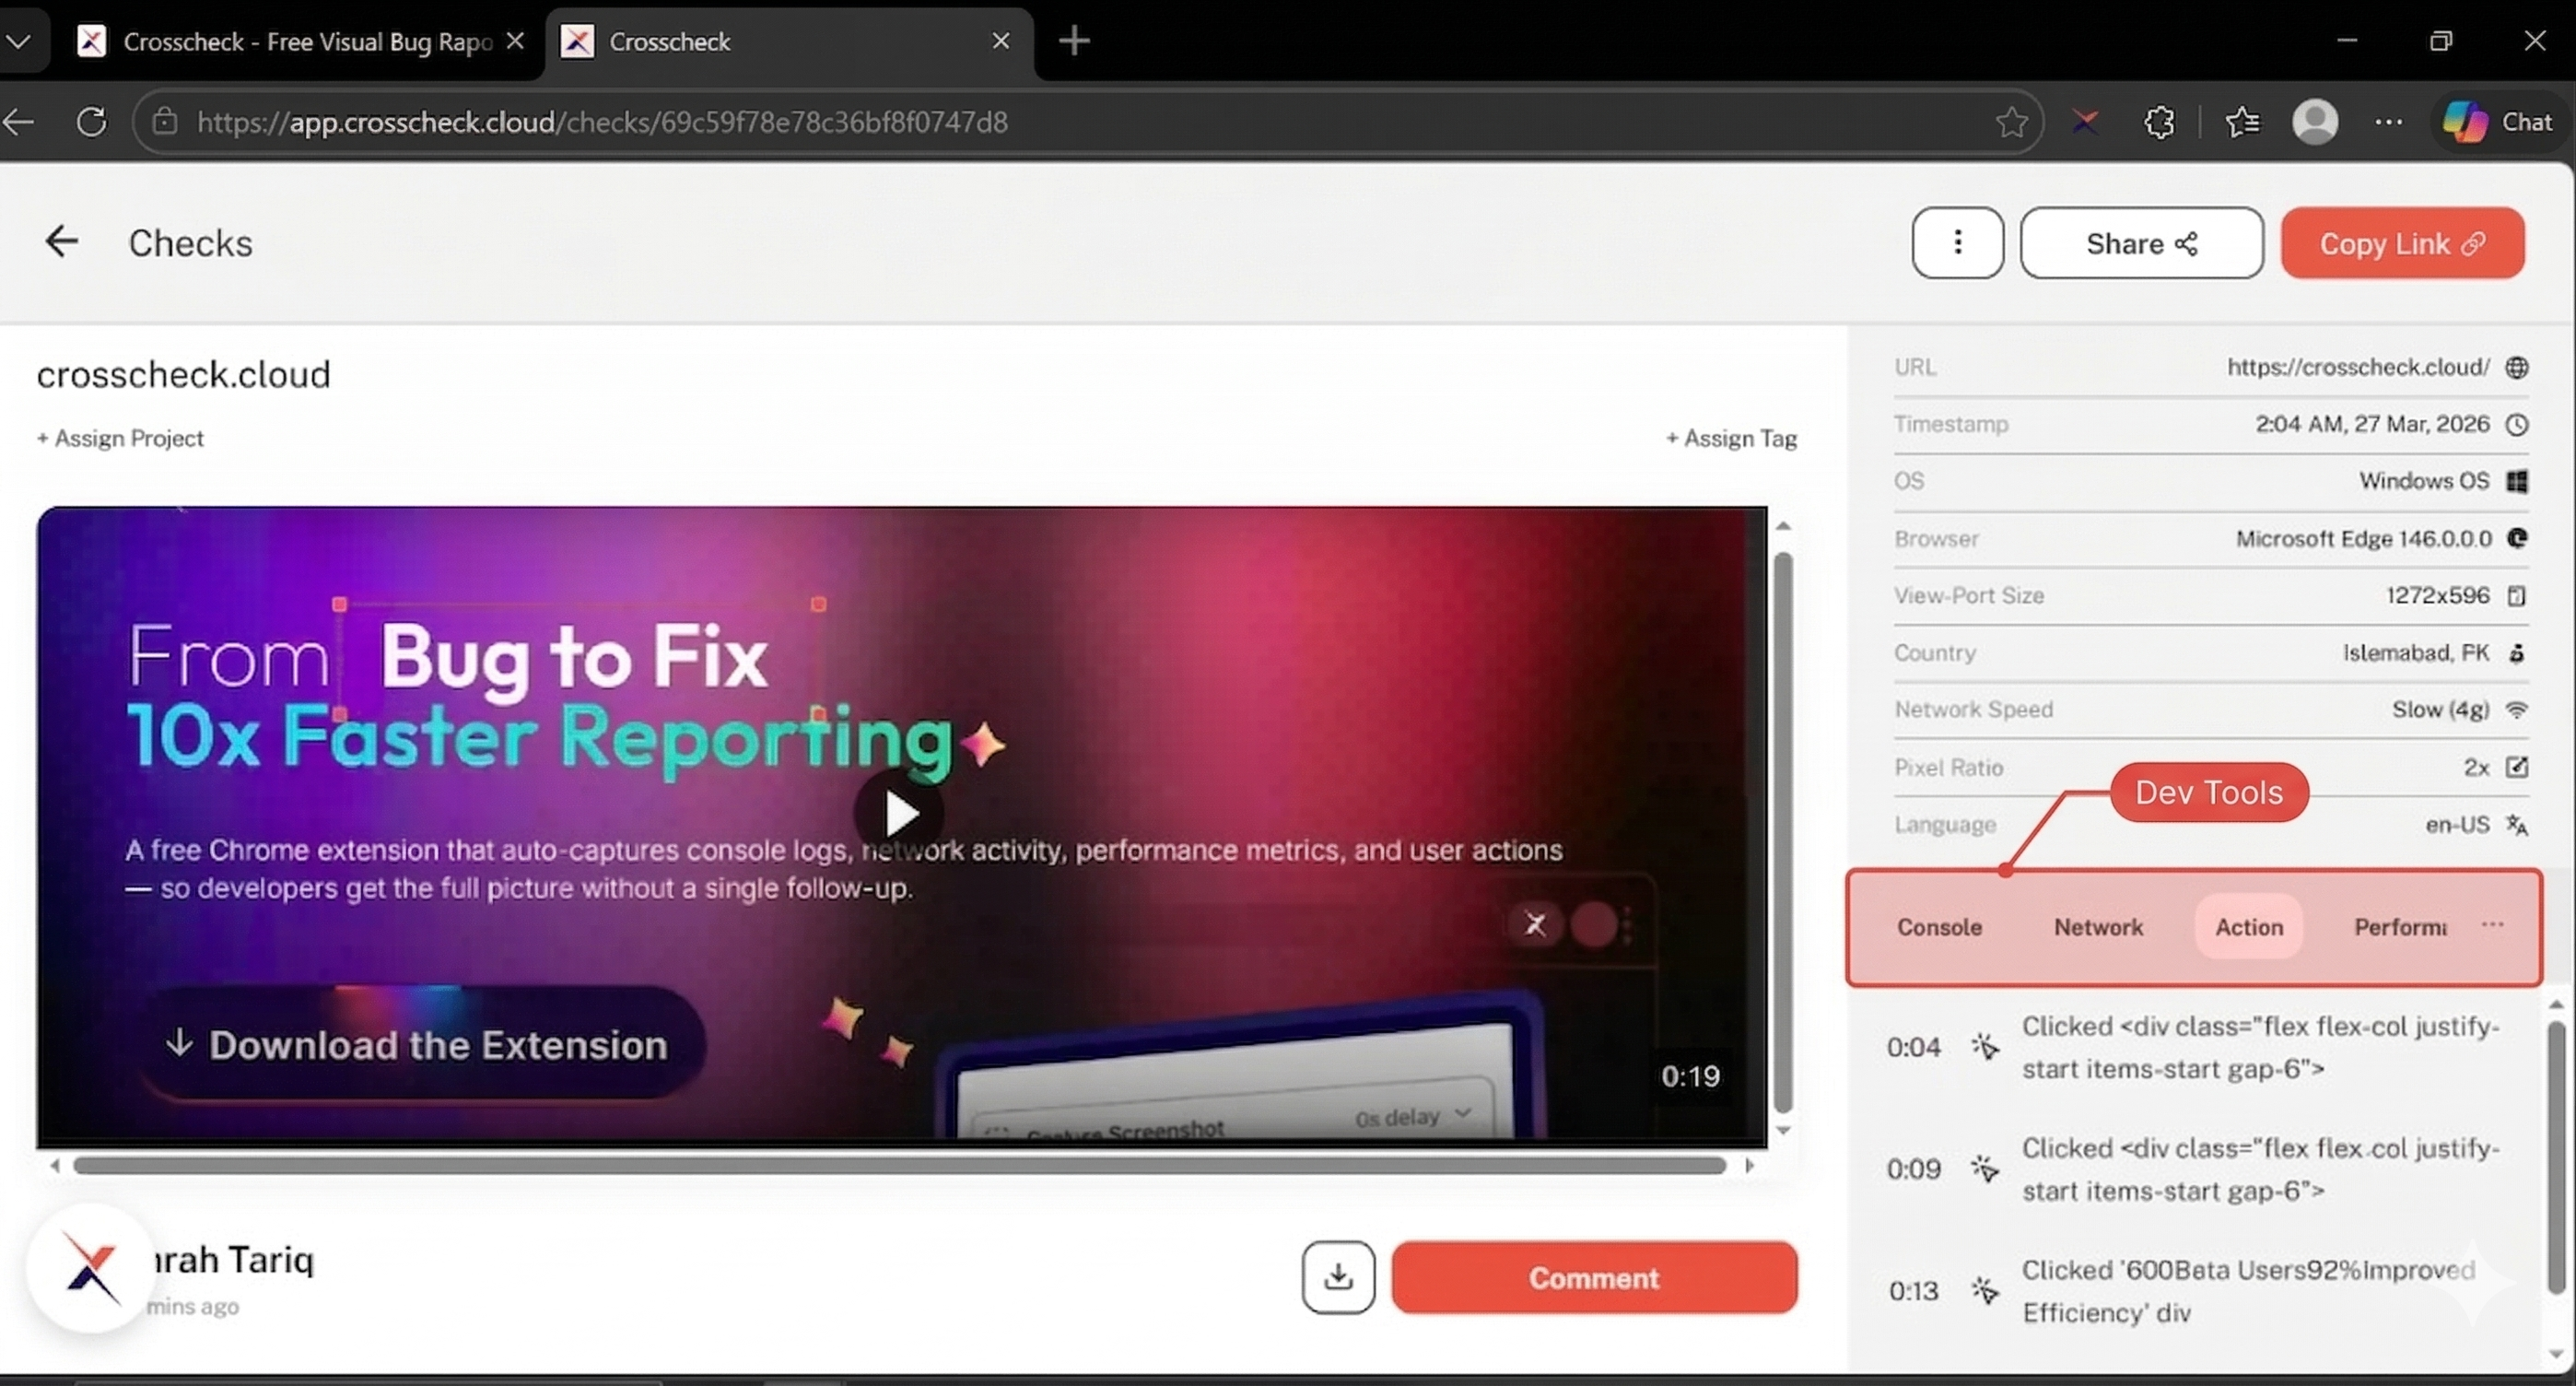Open the Performance dev tools tab
2576x1386 pixels.
coord(2400,927)
